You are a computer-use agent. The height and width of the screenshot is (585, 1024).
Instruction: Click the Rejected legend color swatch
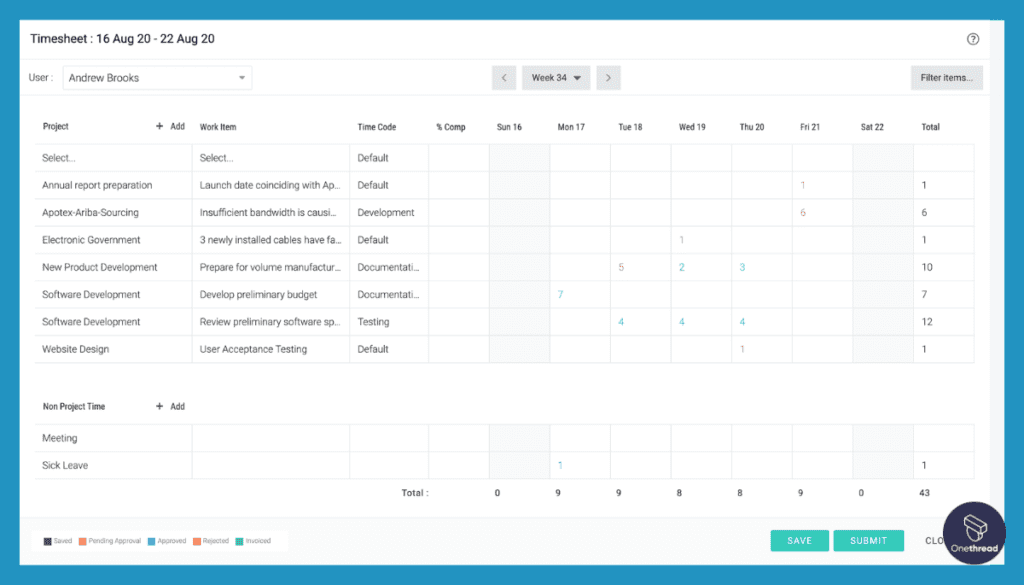click(x=197, y=541)
